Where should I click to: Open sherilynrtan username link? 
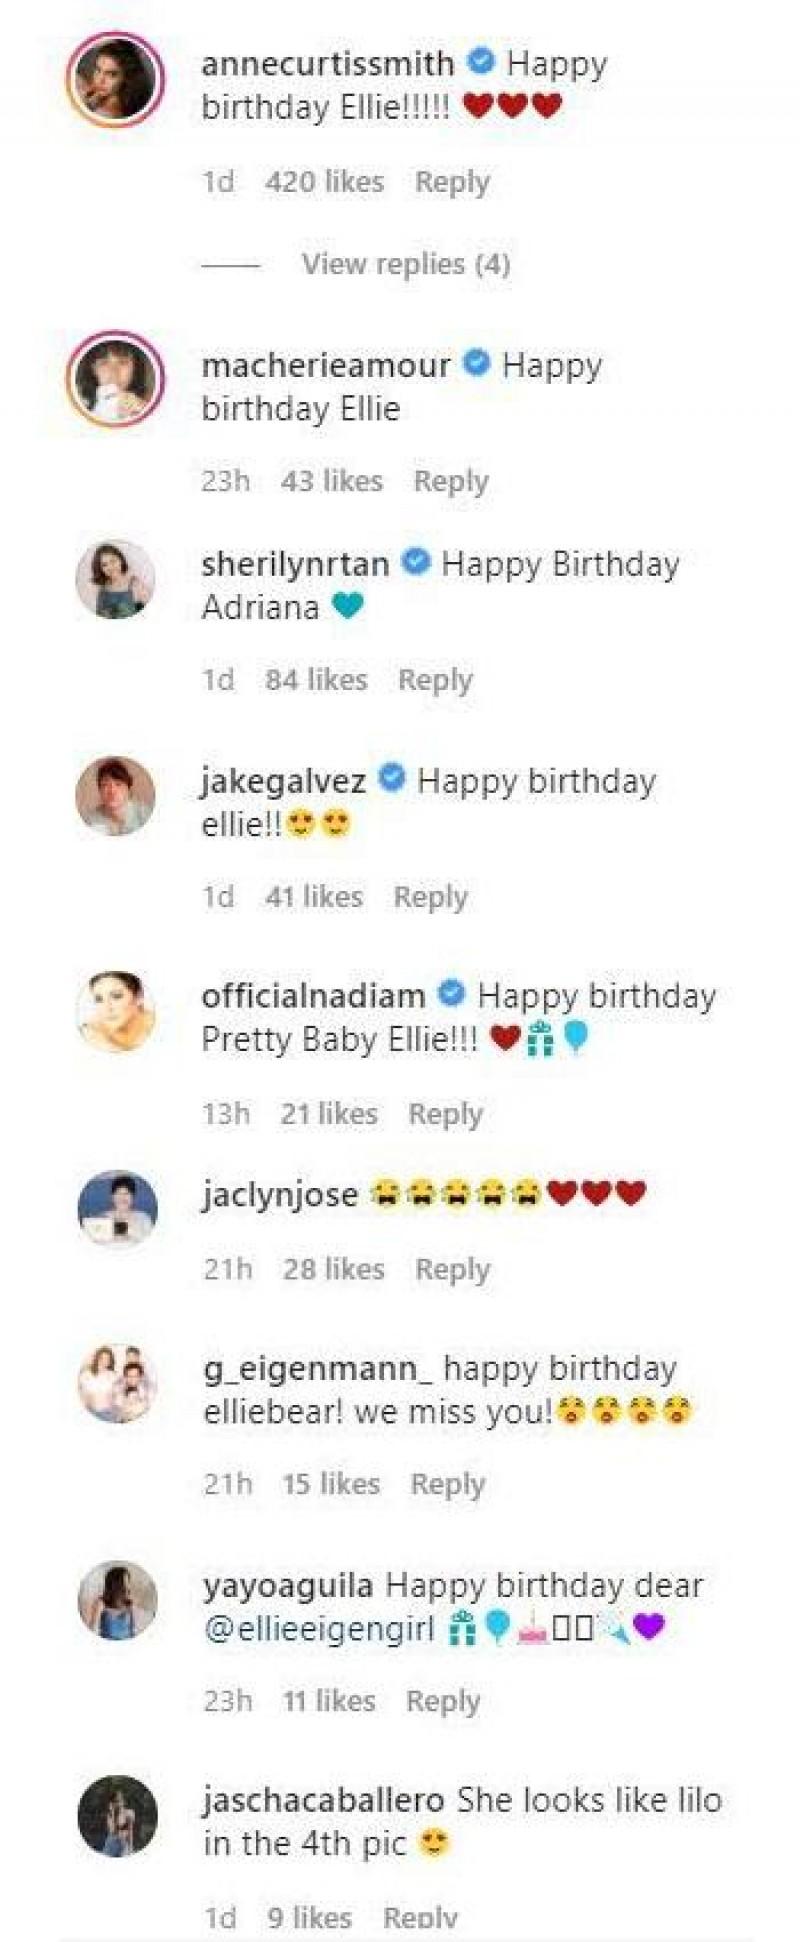pyautogui.click(x=295, y=564)
